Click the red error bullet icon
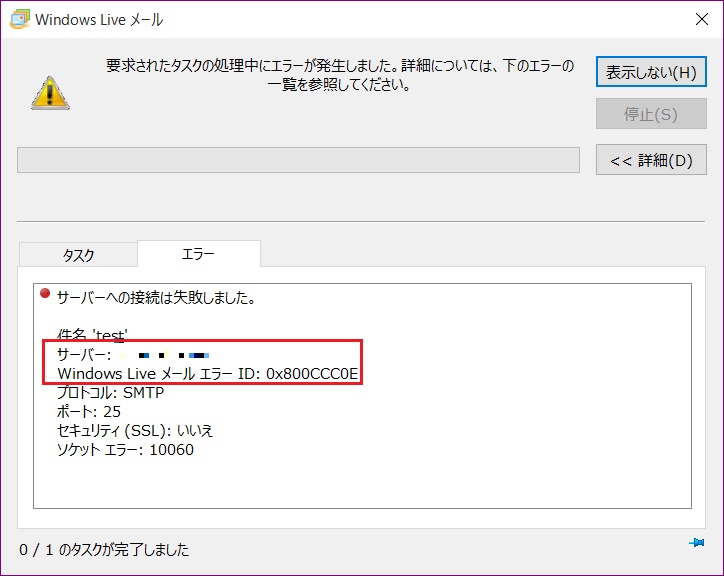Viewport: 724px width, 576px height. (x=45, y=295)
